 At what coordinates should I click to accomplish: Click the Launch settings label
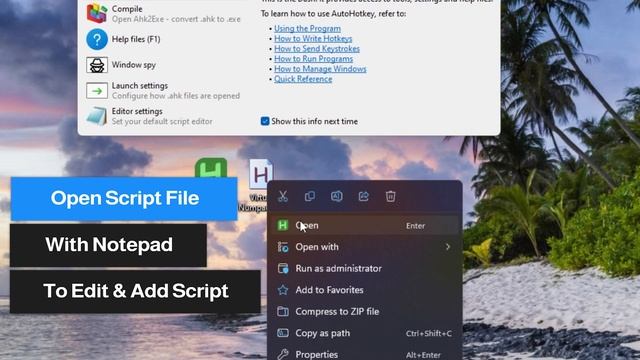[140, 86]
